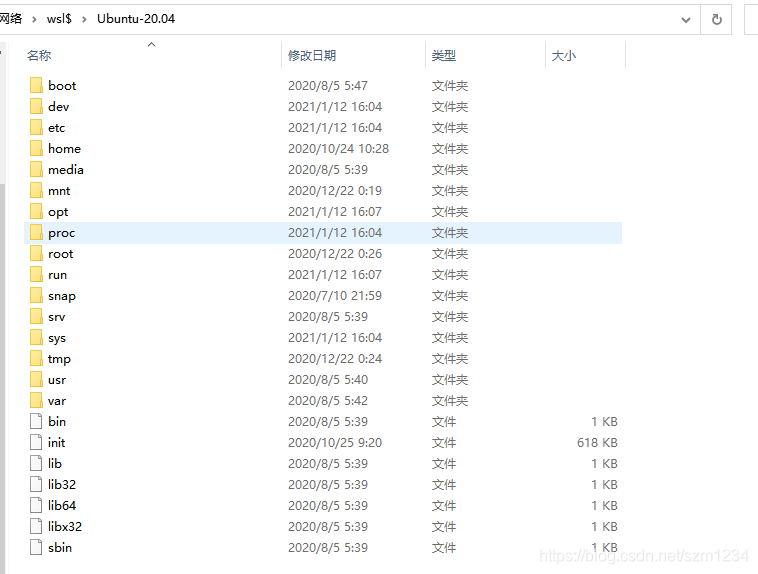Click the date 2020/10/25 9:20
The image size is (758, 574).
pos(335,442)
